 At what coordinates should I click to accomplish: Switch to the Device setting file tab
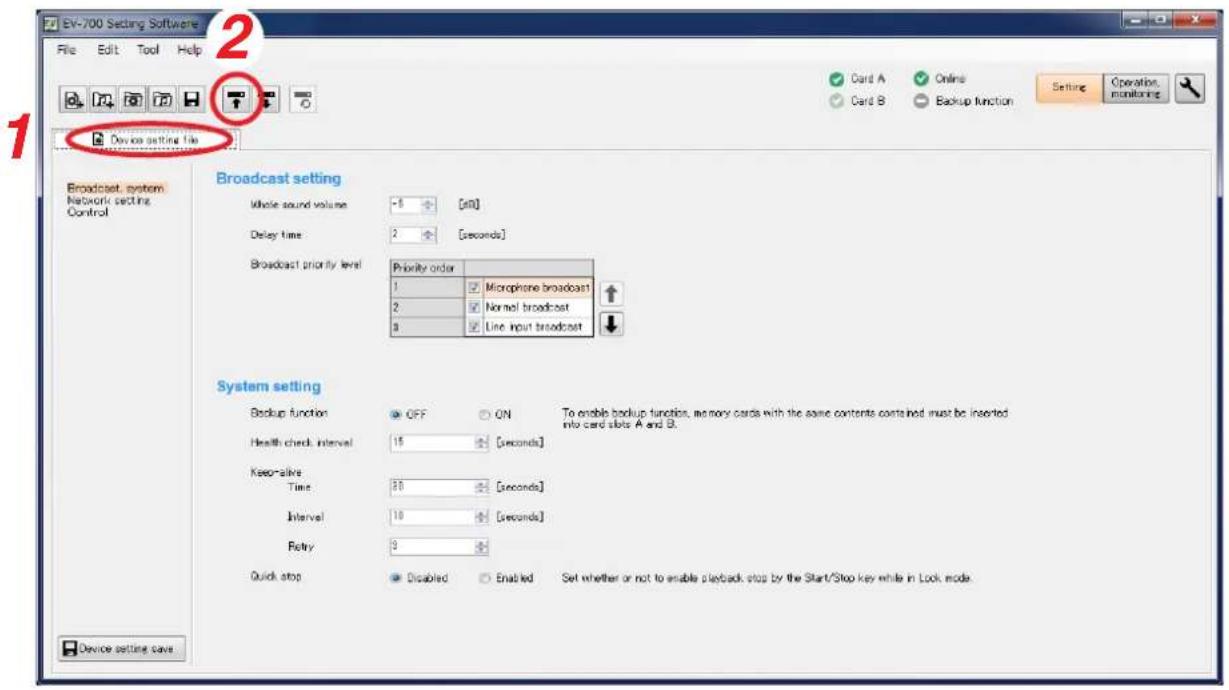click(144, 139)
